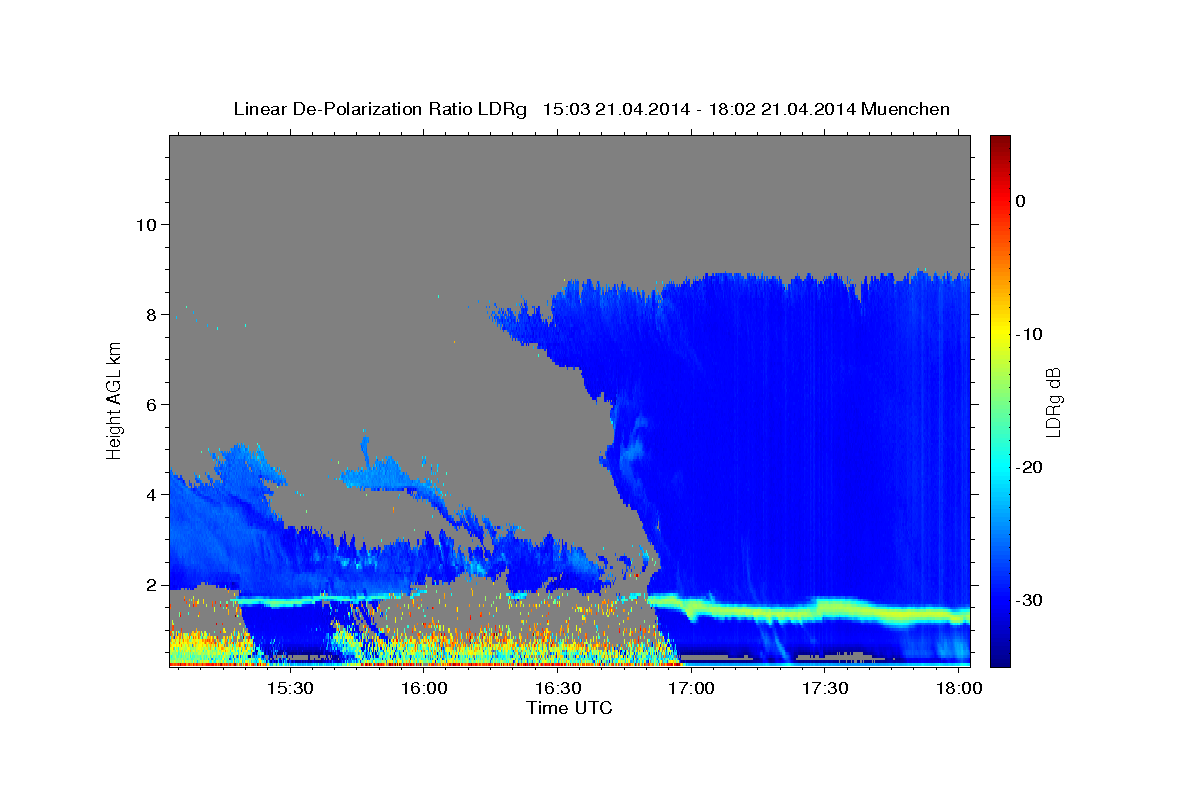The width and height of the screenshot is (1200, 800).
Task: Click the 'Muenchen' location in title
Action: point(905,109)
